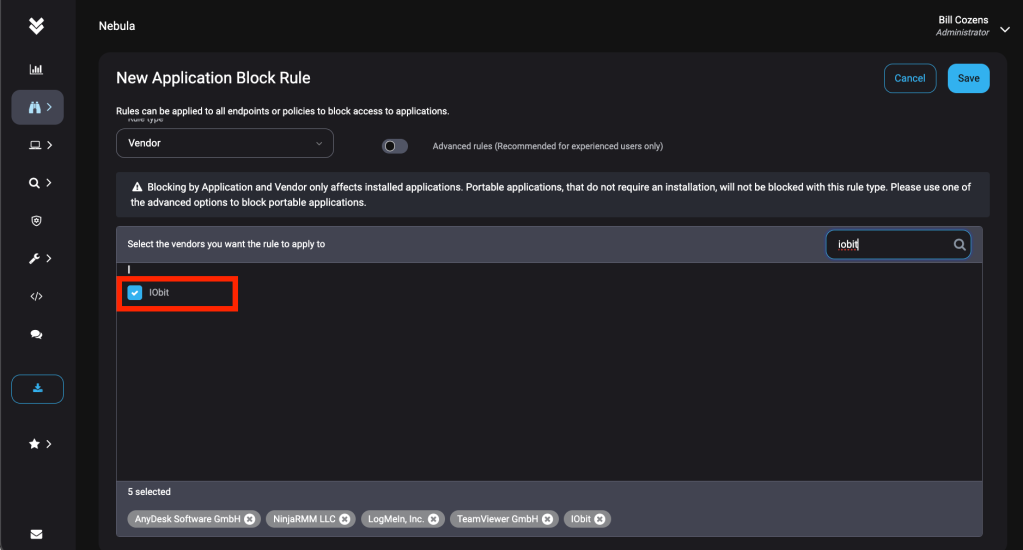Click the Nebula logo icon in the sidebar
The width and height of the screenshot is (1023, 550).
37,26
